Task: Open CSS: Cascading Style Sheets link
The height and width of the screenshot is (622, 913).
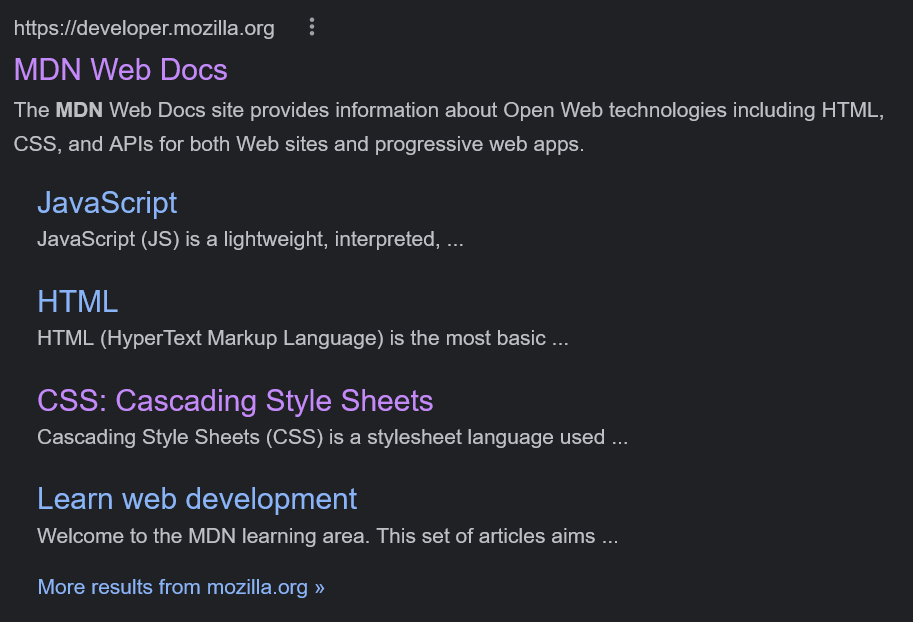Action: click(x=235, y=400)
